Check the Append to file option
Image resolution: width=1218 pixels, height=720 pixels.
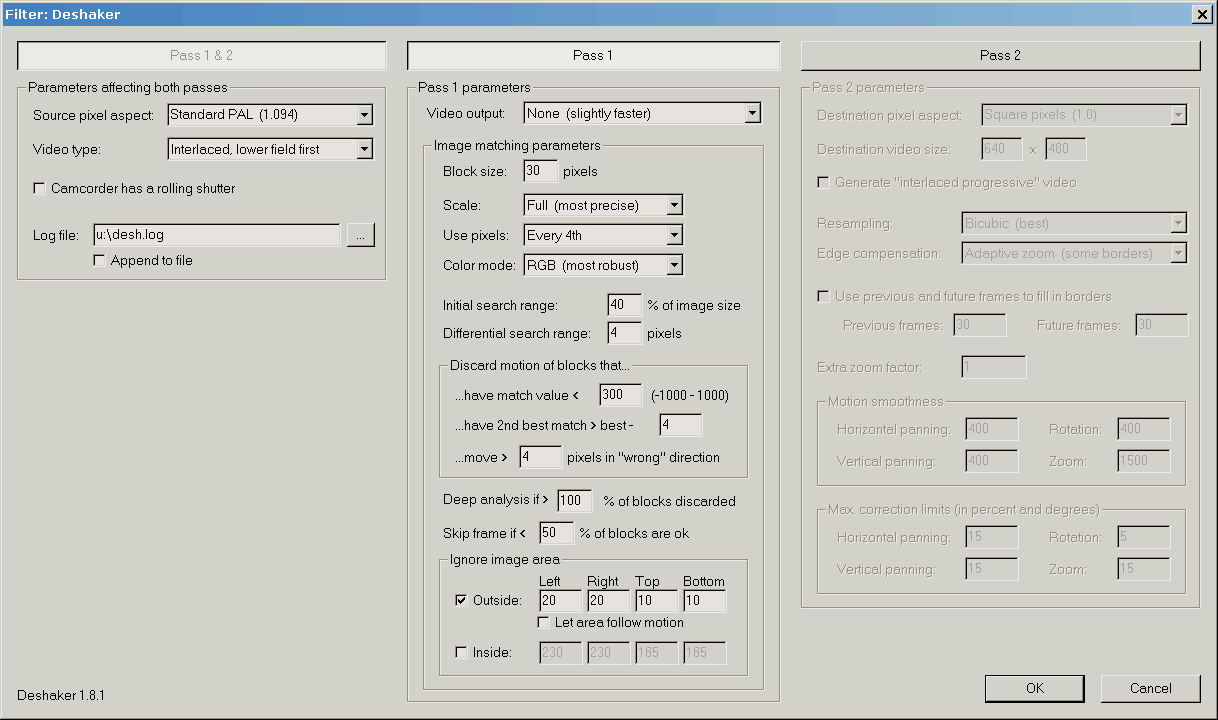pos(99,260)
